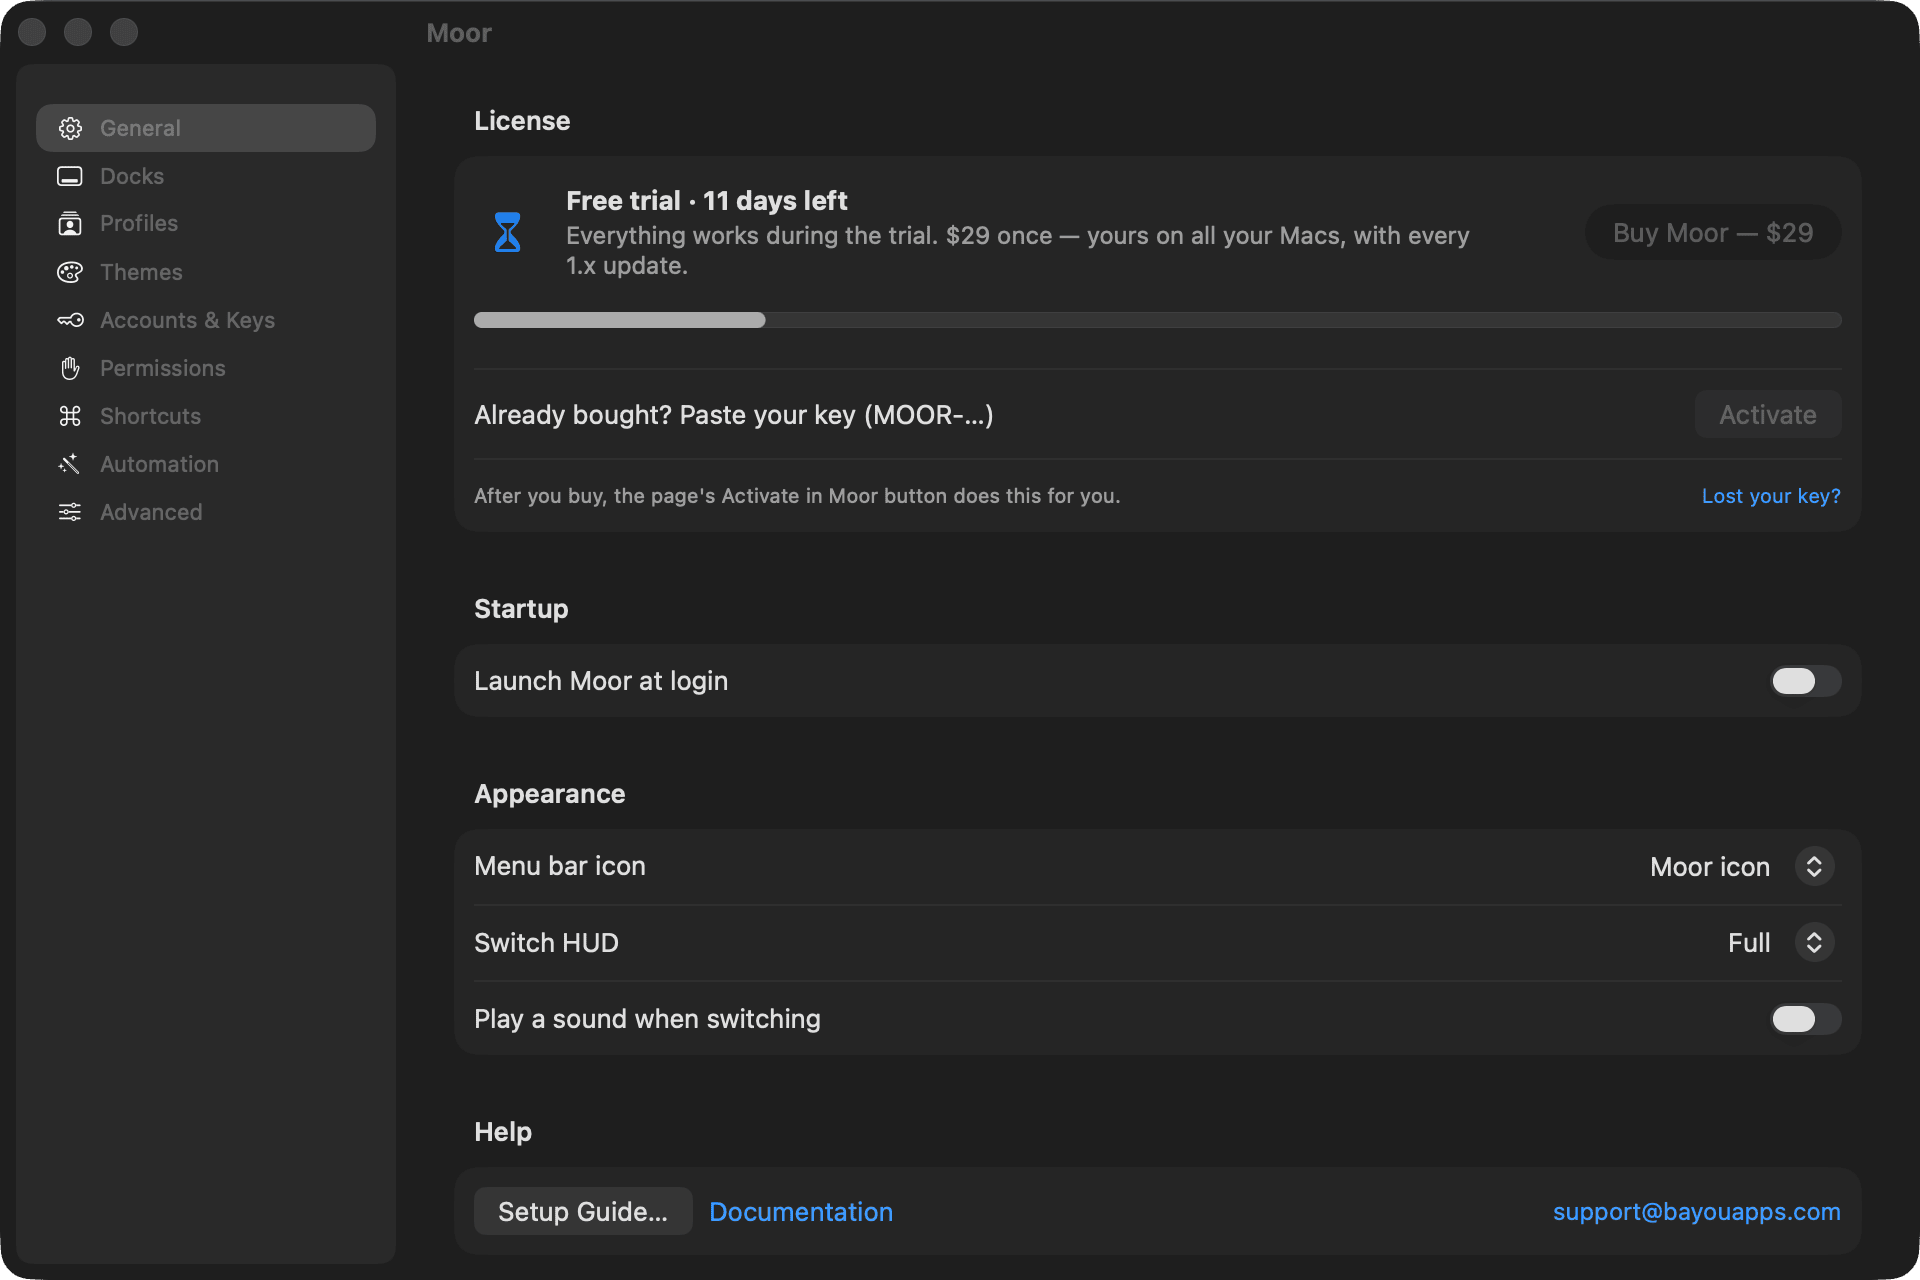Image resolution: width=1920 pixels, height=1280 pixels.
Task: Click the Themes palette icon
Action: coord(70,272)
